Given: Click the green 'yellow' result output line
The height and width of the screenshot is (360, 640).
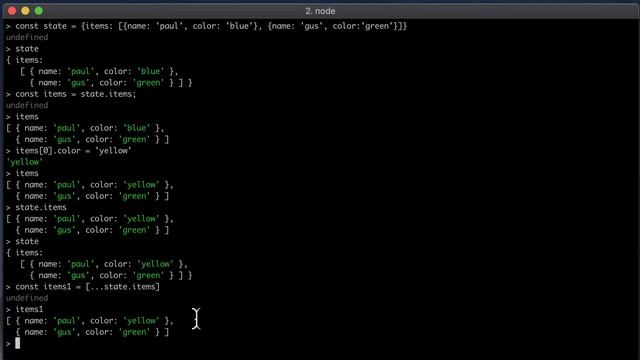Looking at the screenshot, I should coord(24,162).
